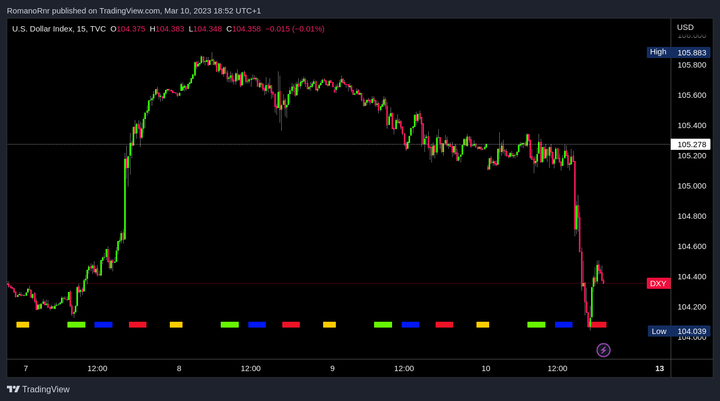This screenshot has height=401, width=720.
Task: Click the close value C104.358
Action: click(x=243, y=29)
